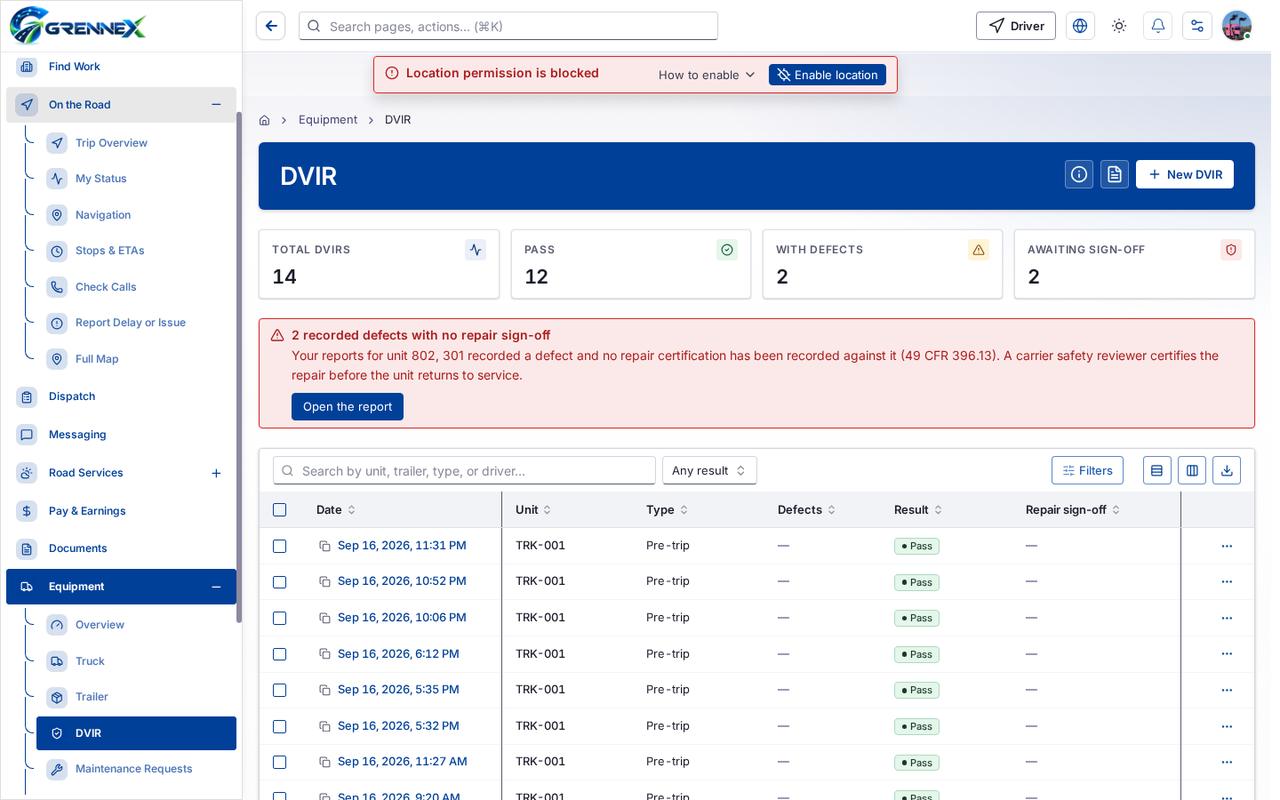Image resolution: width=1280 pixels, height=800 pixels.
Task: Open Trip Overview in the sidebar
Action: coord(111,143)
